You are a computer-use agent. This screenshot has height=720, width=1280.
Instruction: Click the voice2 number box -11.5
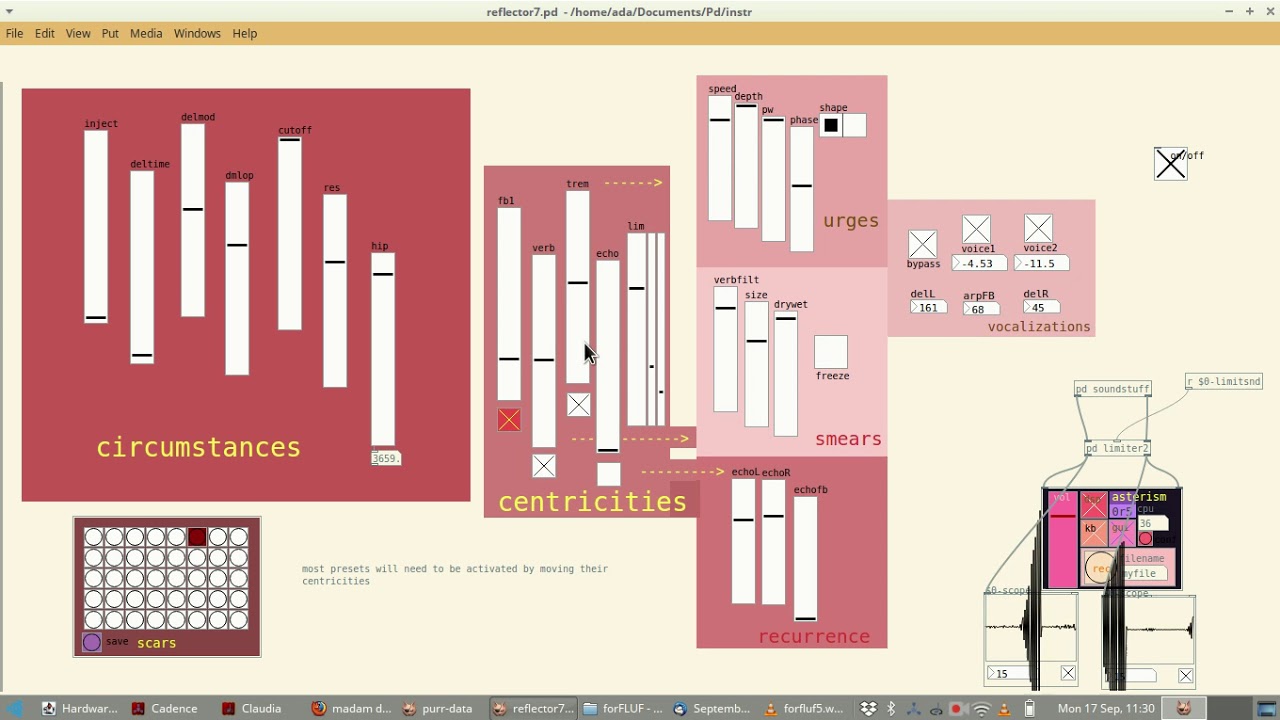1042,264
